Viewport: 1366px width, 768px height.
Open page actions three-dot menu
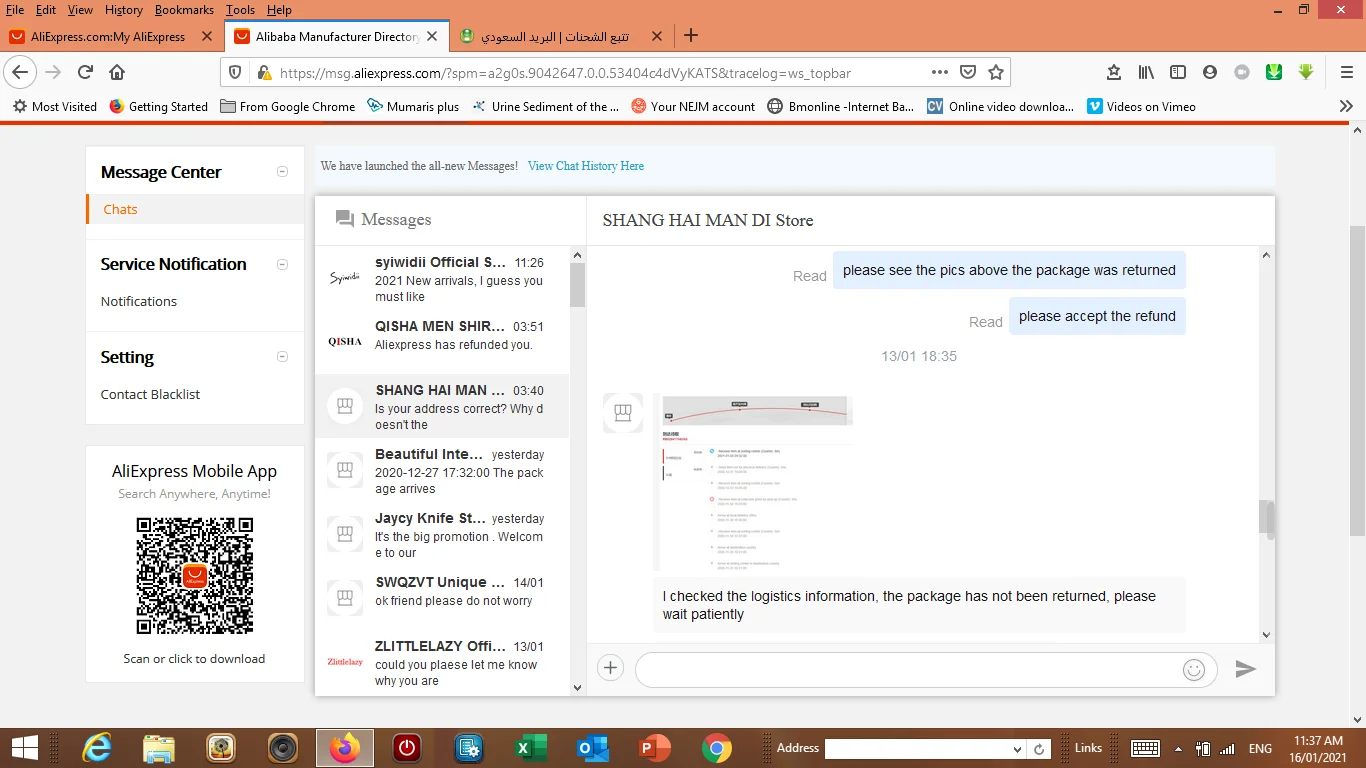940,72
